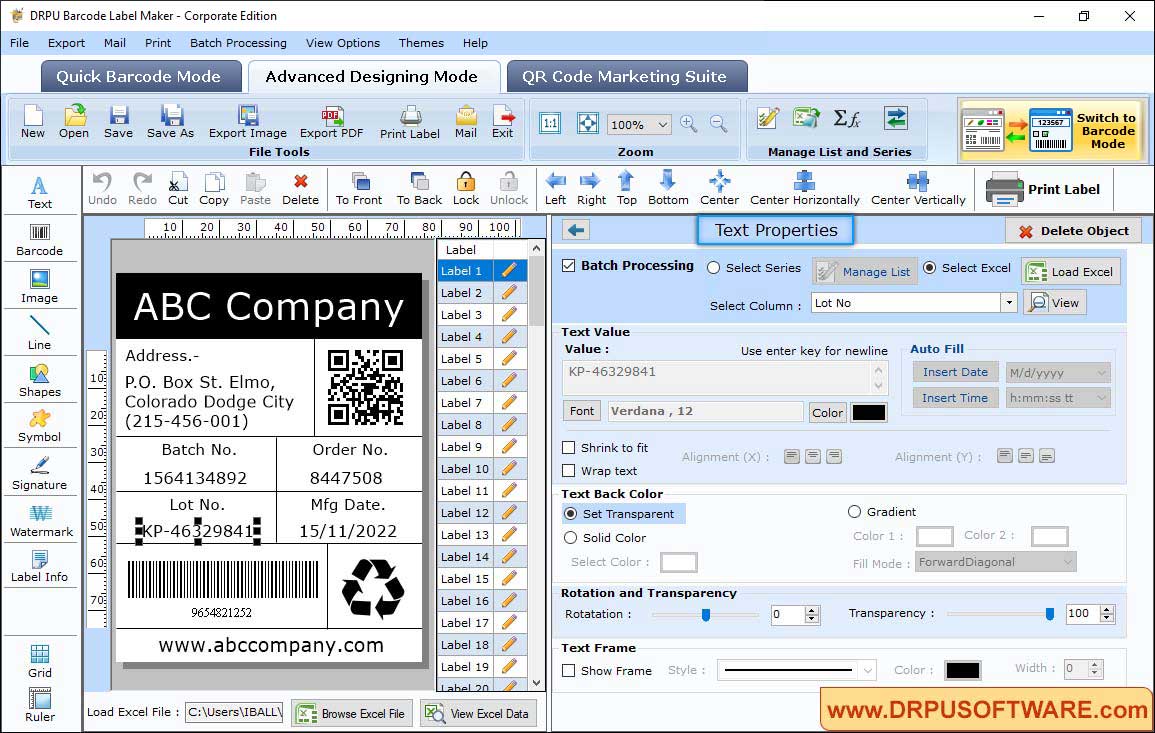Open the View Options menu
Viewport: 1155px width, 733px height.
click(x=343, y=43)
